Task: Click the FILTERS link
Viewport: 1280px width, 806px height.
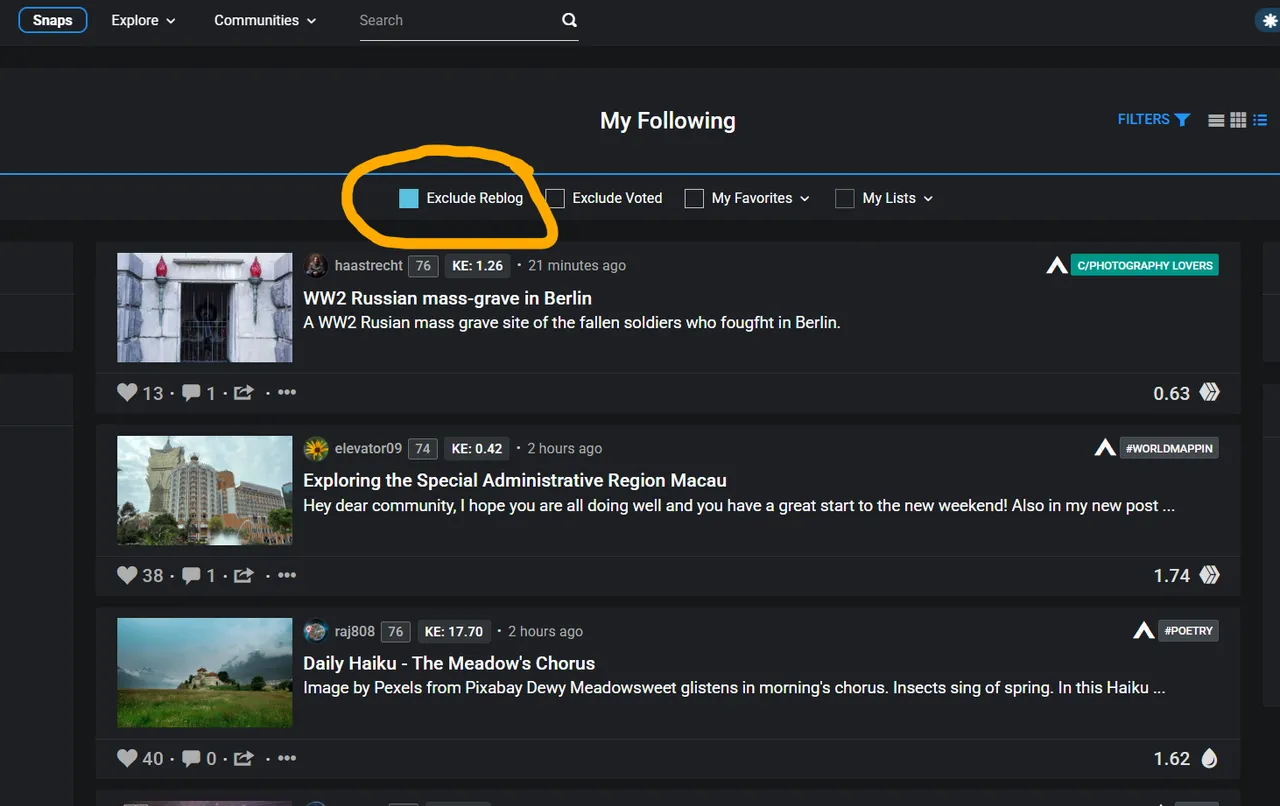Action: (x=1143, y=119)
